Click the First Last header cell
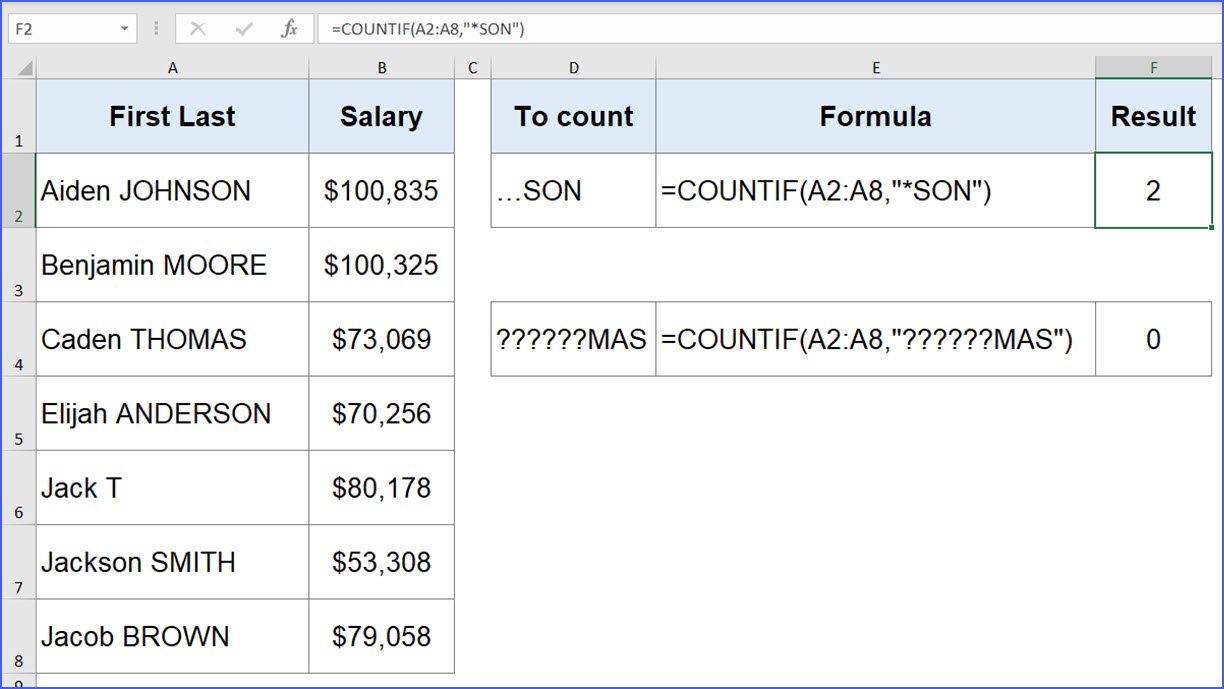Image resolution: width=1224 pixels, height=689 pixels. tap(172, 116)
